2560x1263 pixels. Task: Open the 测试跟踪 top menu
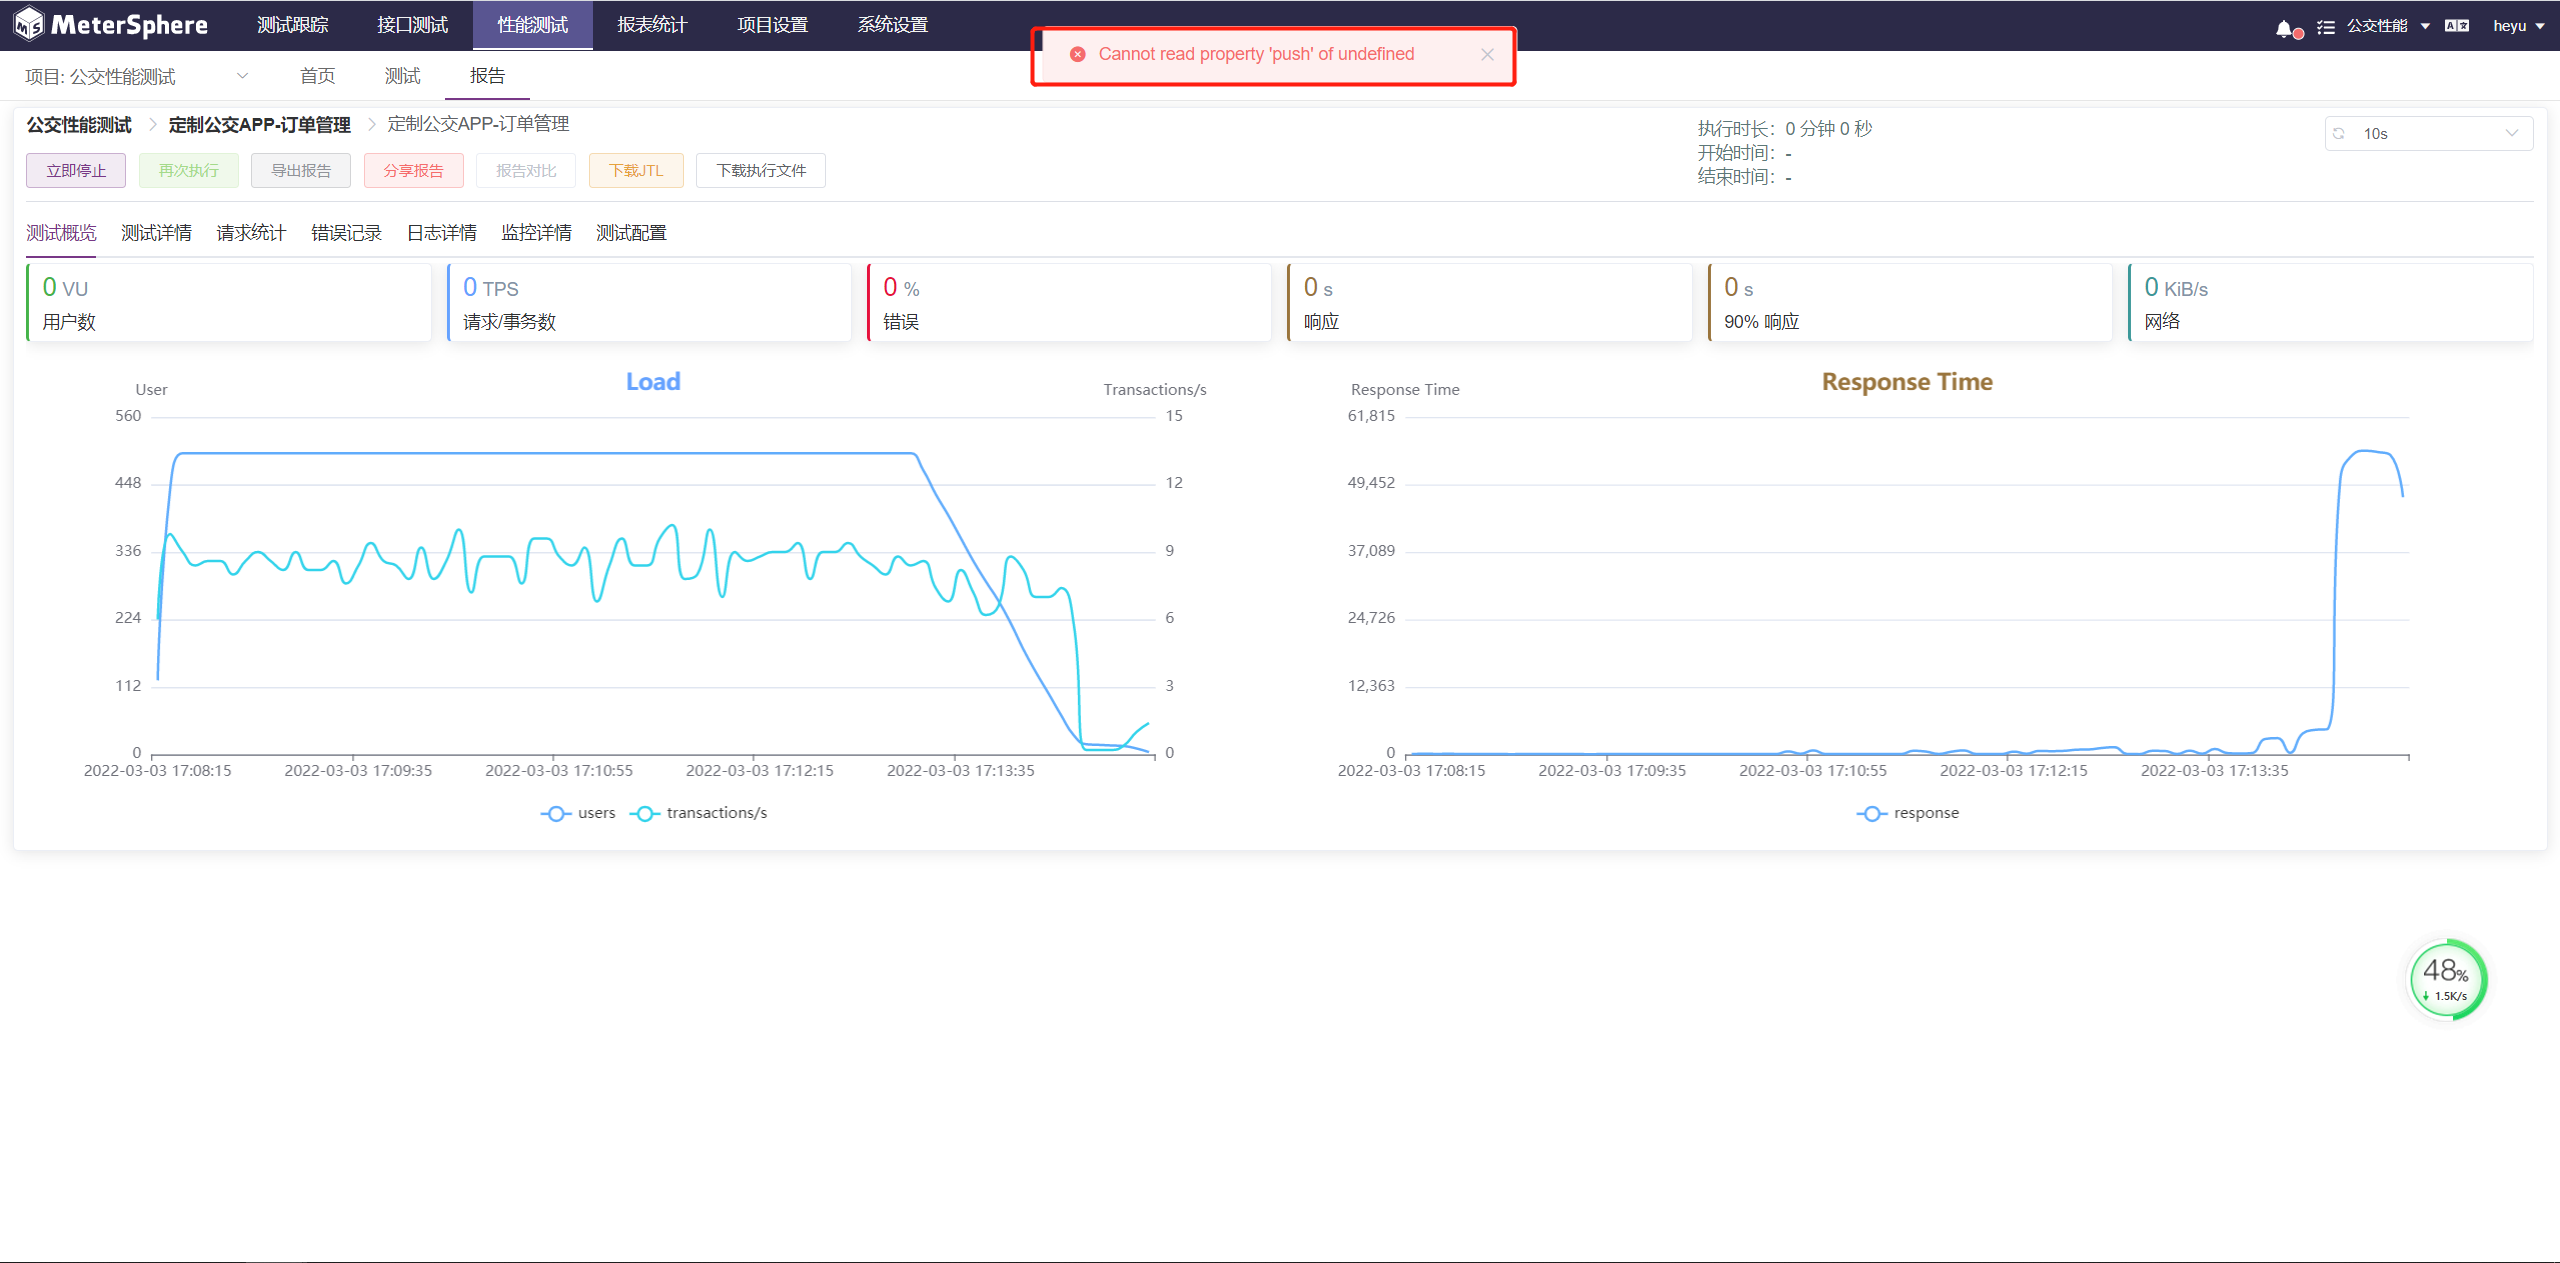(292, 25)
